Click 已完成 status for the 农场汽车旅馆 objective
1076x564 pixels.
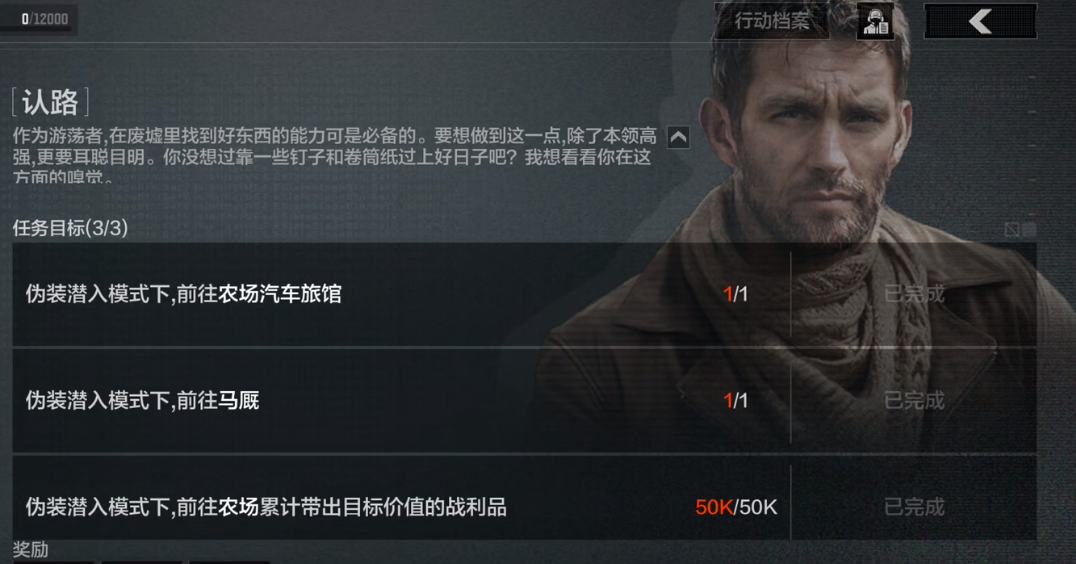point(914,294)
